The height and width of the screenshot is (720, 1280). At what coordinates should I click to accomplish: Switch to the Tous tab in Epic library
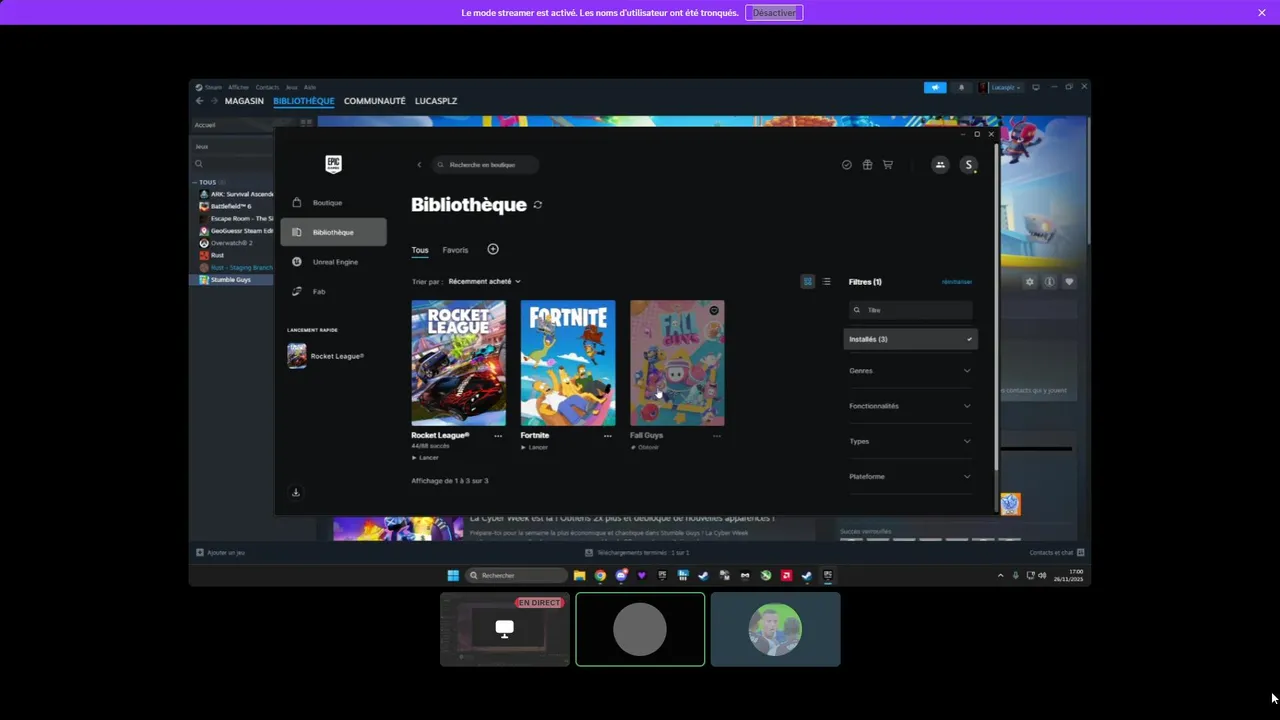tap(420, 250)
